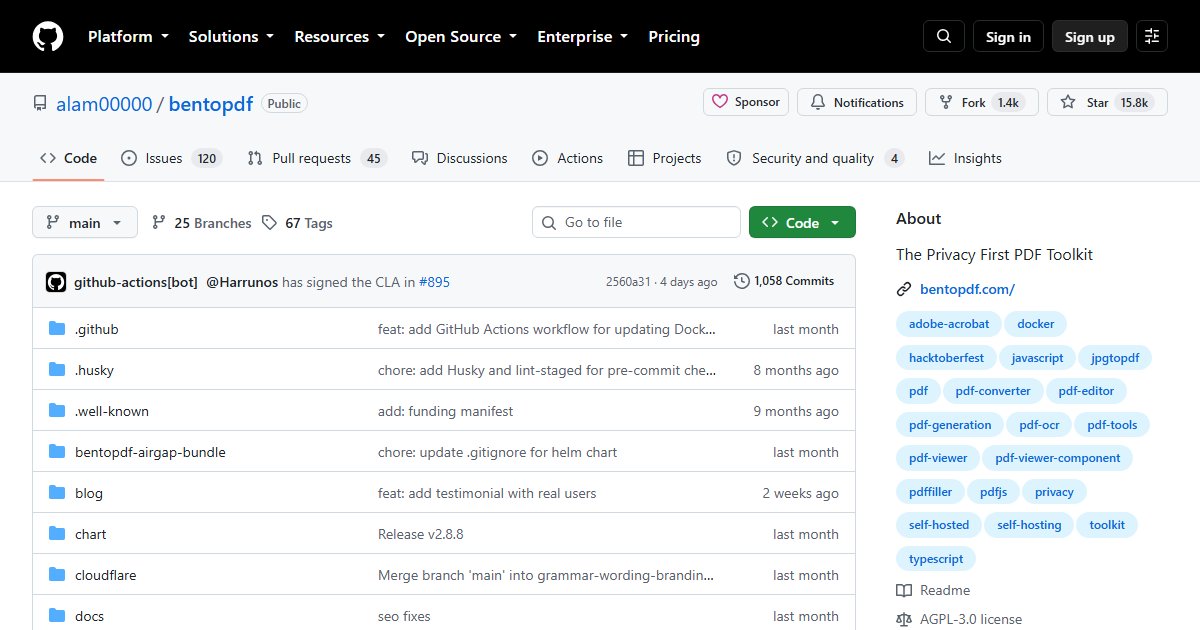1200x630 pixels.
Task: Click the github-actions[bot] avatar
Action: [56, 282]
